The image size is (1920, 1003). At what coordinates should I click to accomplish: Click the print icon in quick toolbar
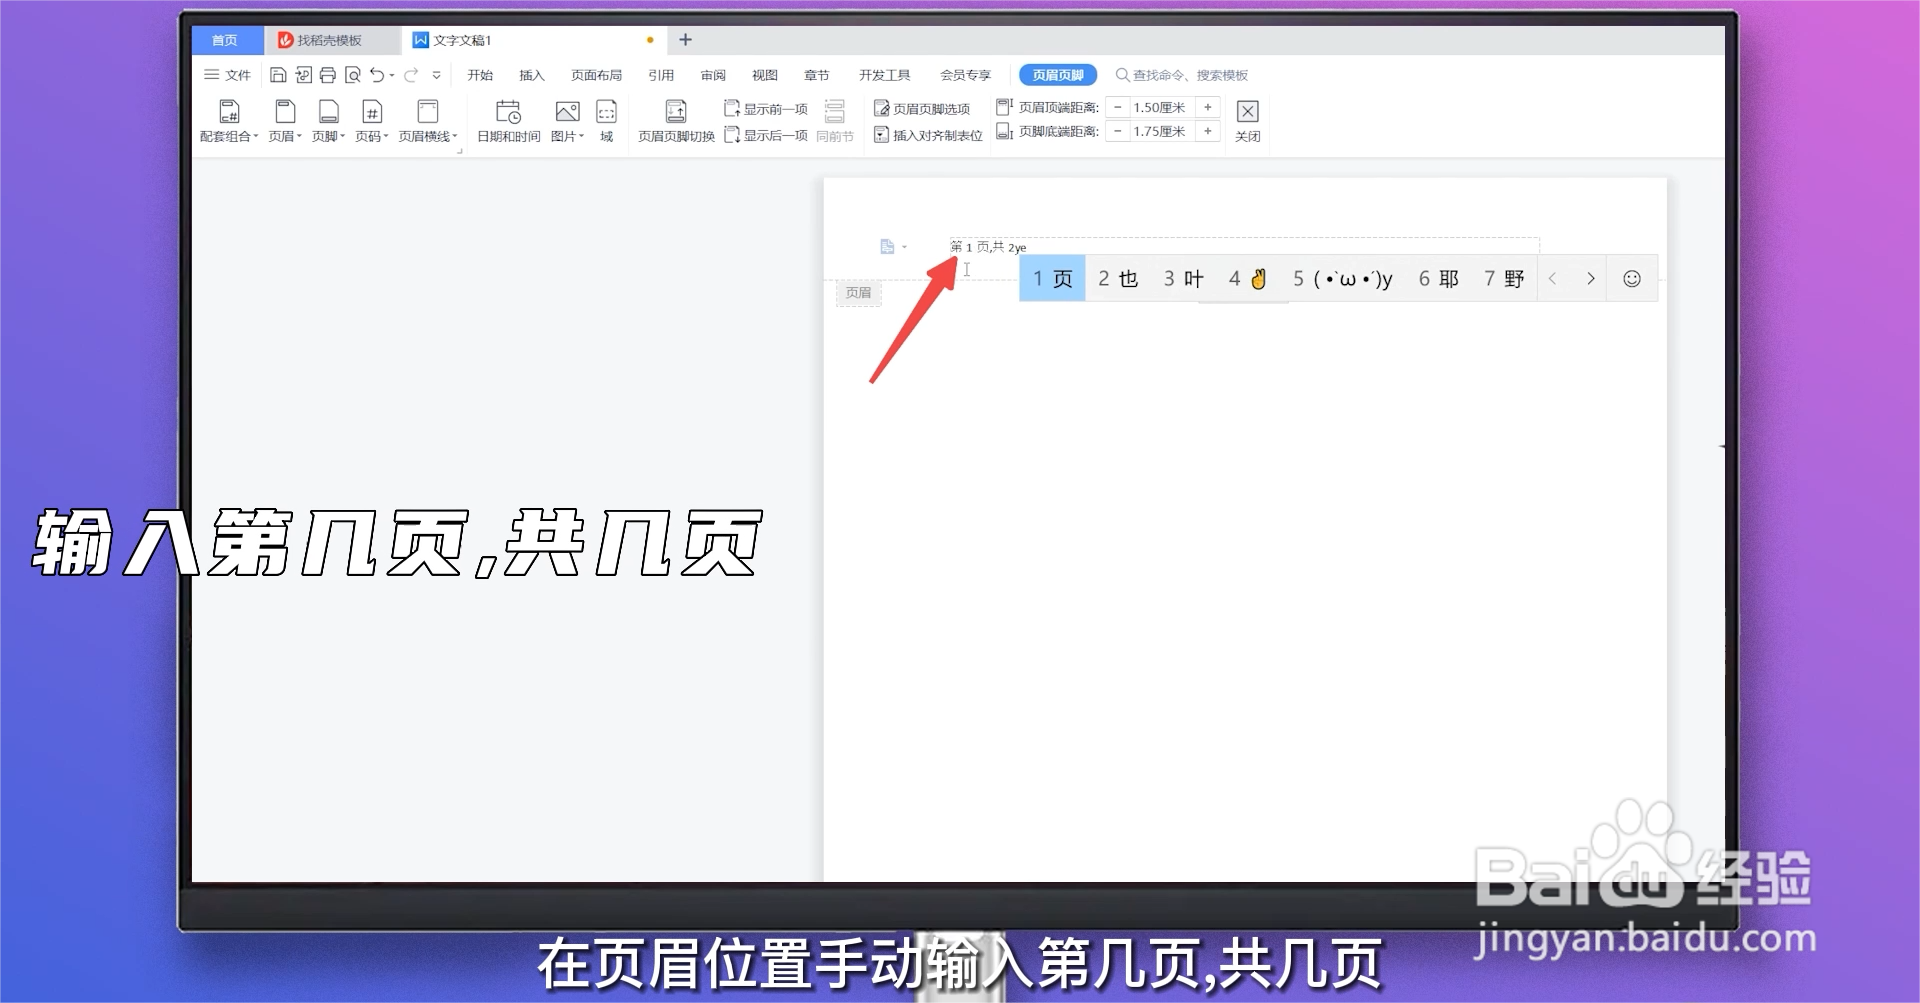click(327, 75)
